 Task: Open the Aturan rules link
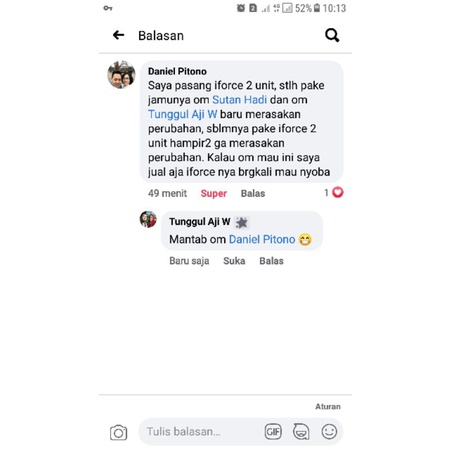328,406
